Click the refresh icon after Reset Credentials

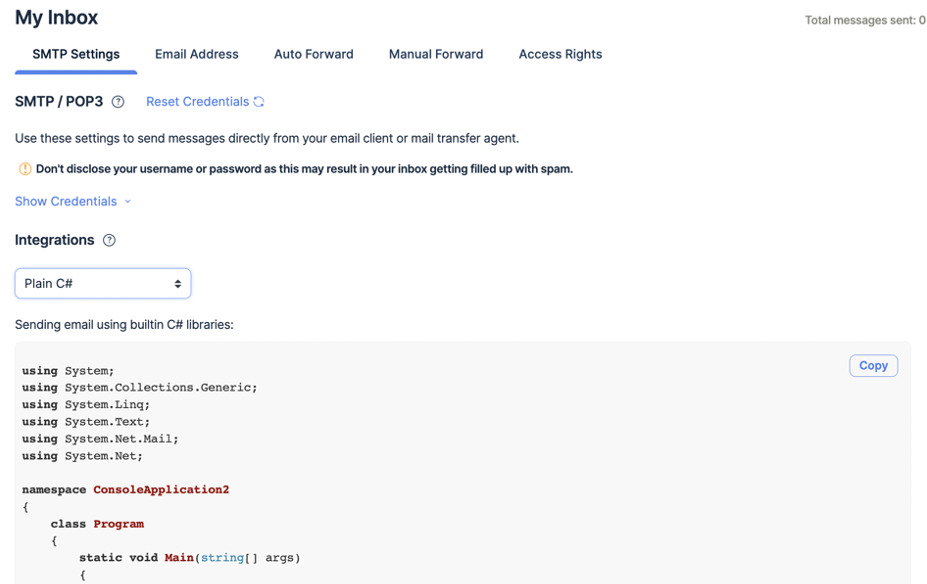259,102
